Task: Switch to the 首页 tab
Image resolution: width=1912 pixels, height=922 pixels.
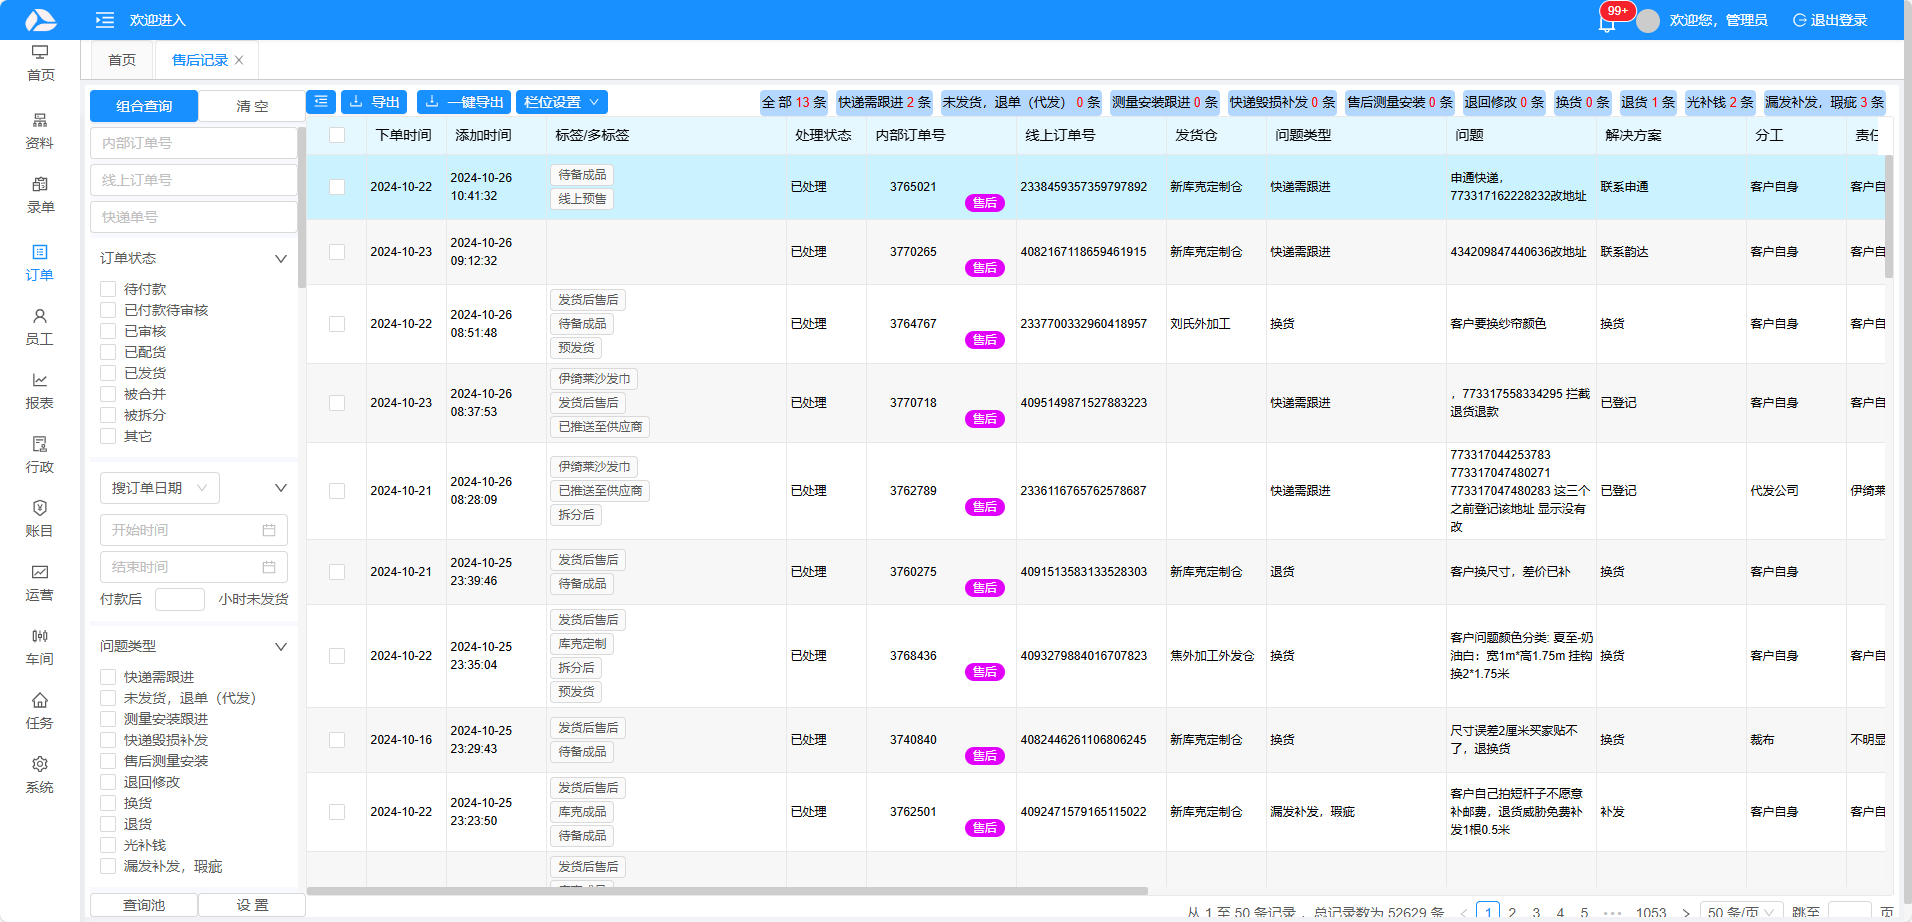Action: pos(122,60)
